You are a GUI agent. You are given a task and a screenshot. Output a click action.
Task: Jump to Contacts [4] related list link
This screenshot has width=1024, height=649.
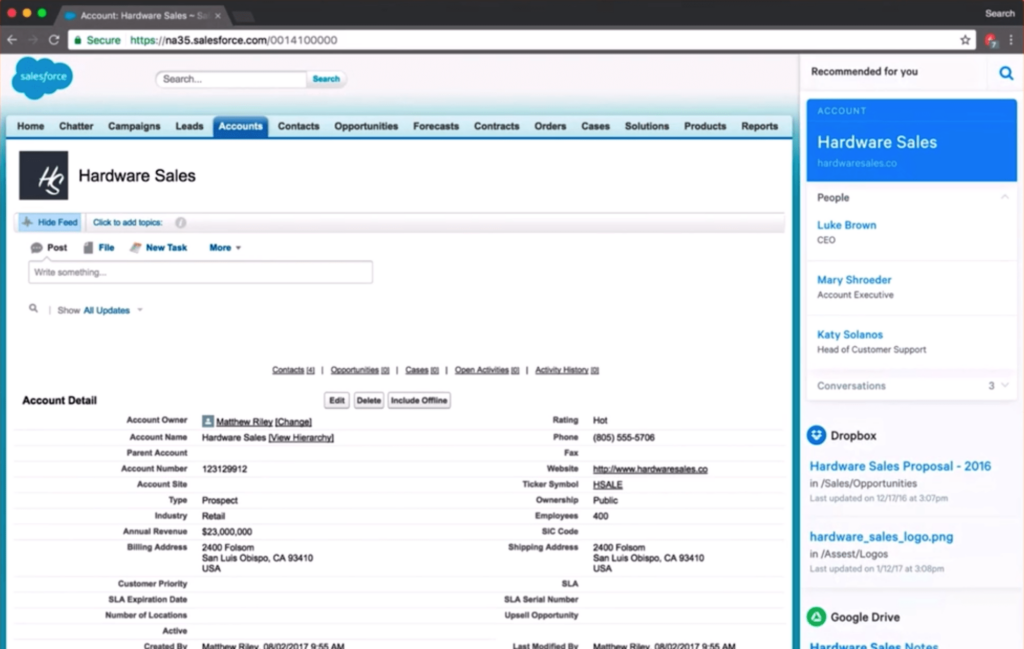click(x=293, y=370)
